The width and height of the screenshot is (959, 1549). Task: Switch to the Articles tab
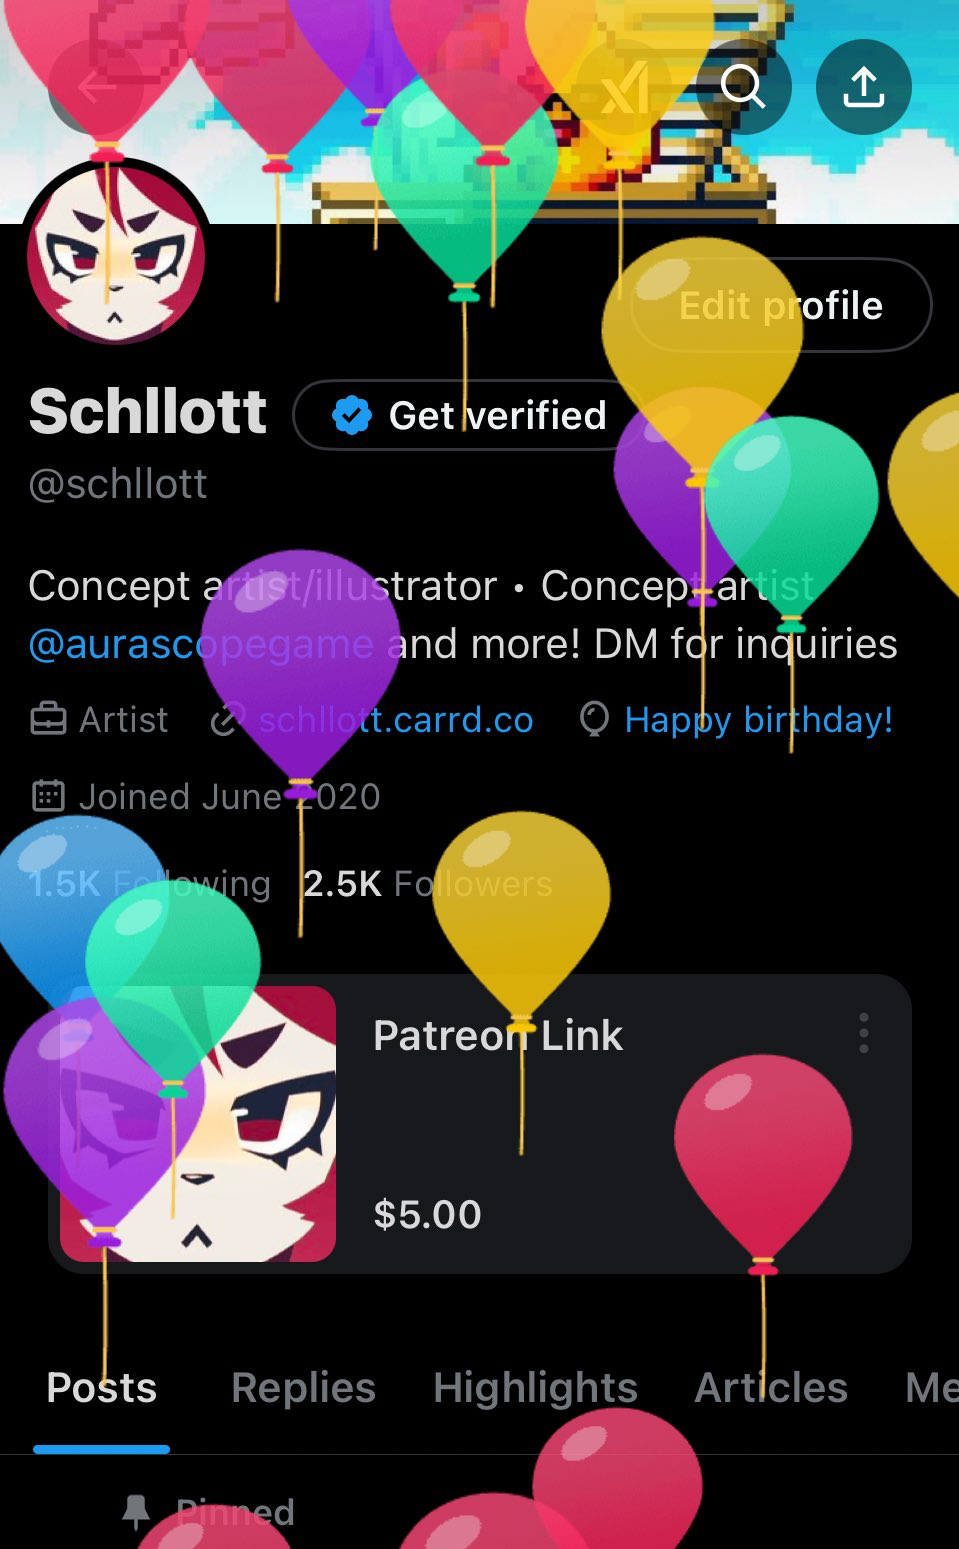(x=771, y=1388)
